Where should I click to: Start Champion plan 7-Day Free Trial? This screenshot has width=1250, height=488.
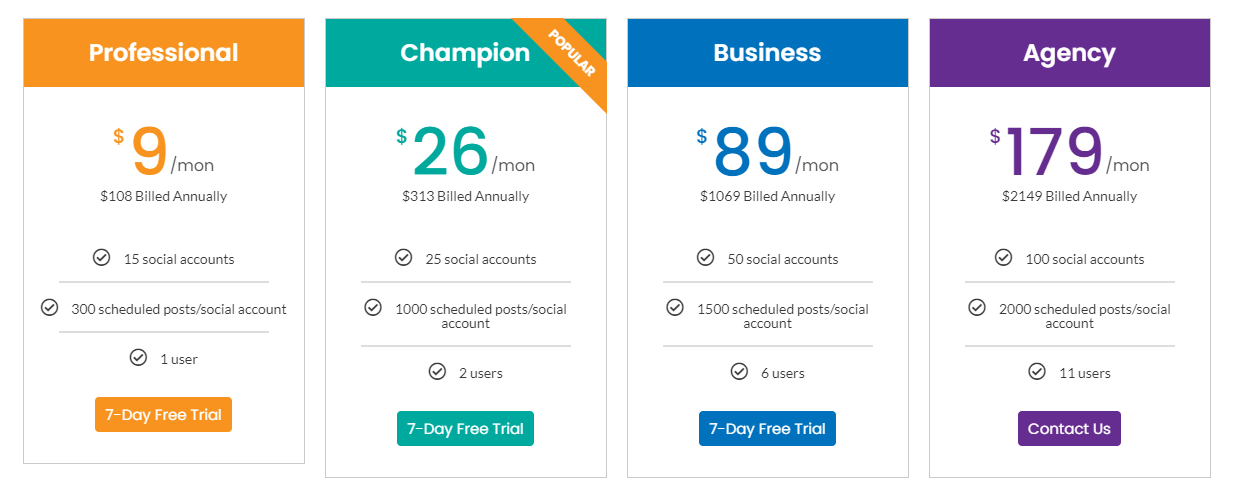pyautogui.click(x=465, y=428)
